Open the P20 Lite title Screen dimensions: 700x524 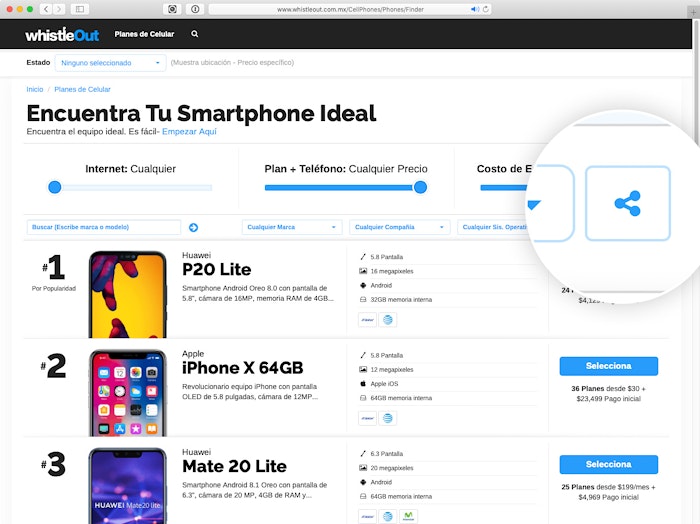coord(217,270)
